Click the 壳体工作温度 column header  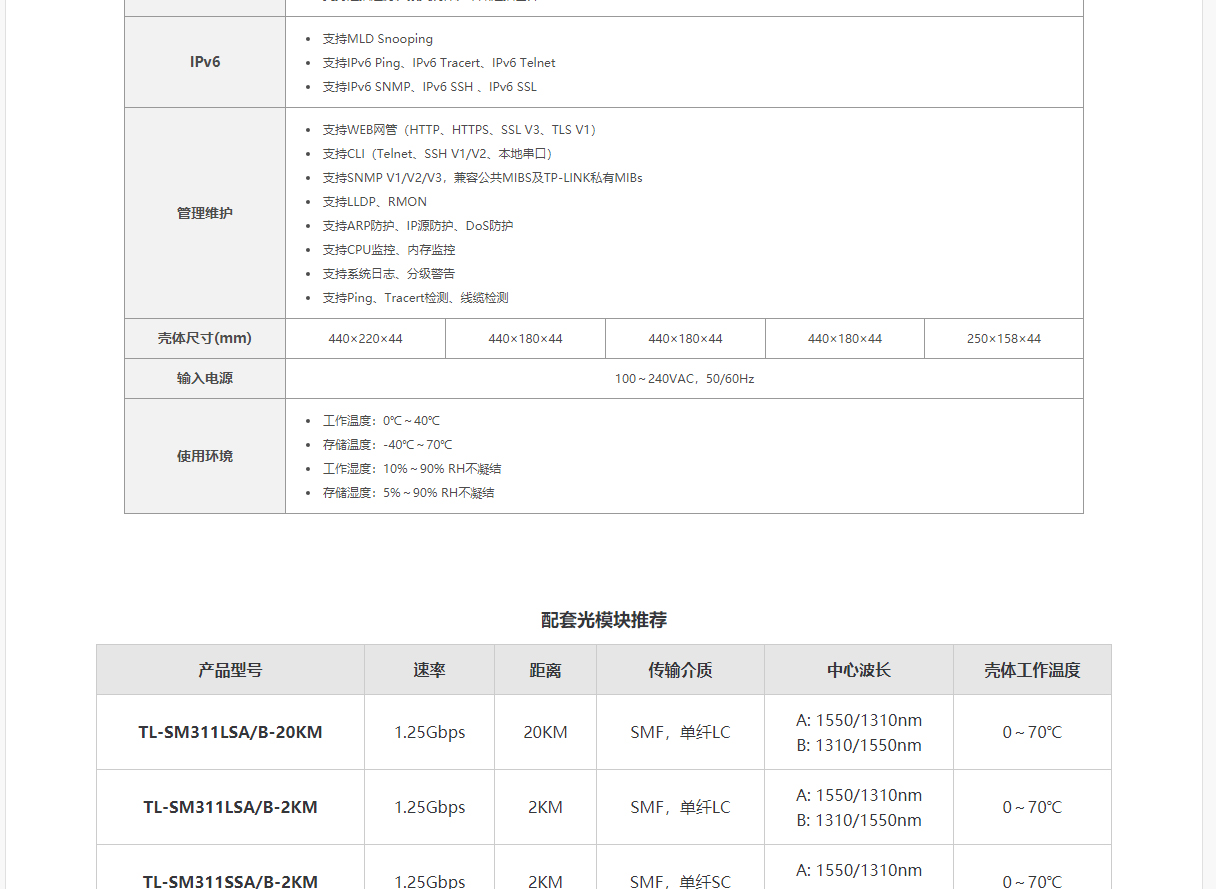point(1032,670)
